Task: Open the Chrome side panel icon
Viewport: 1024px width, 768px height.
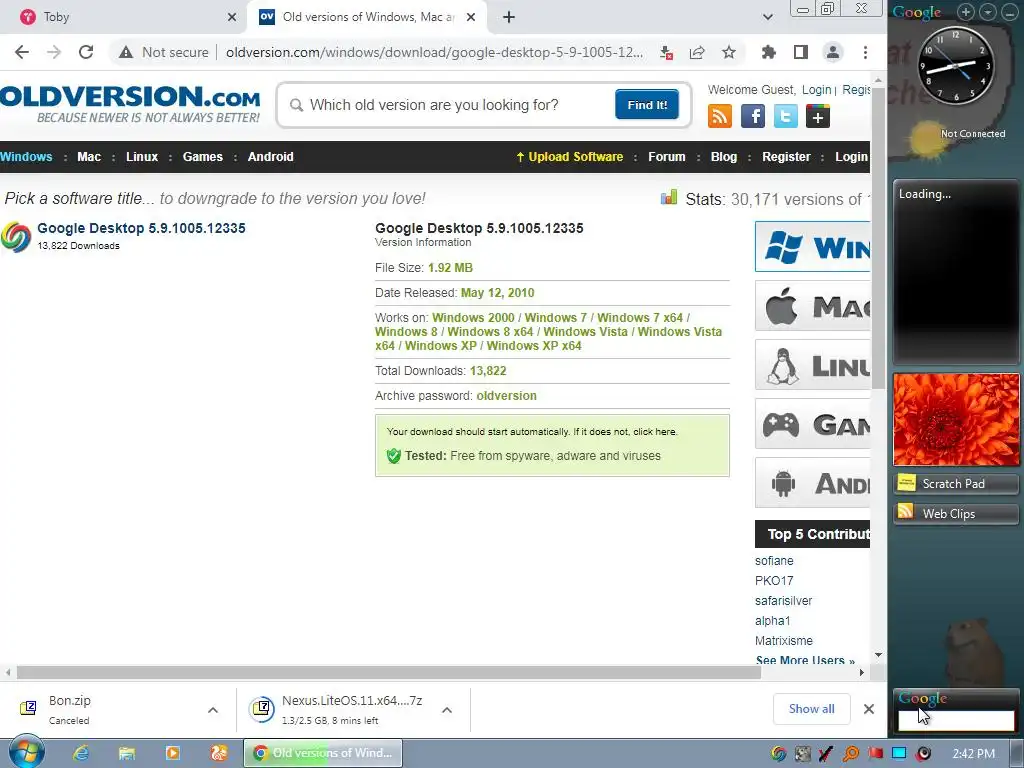Action: pyautogui.click(x=801, y=52)
